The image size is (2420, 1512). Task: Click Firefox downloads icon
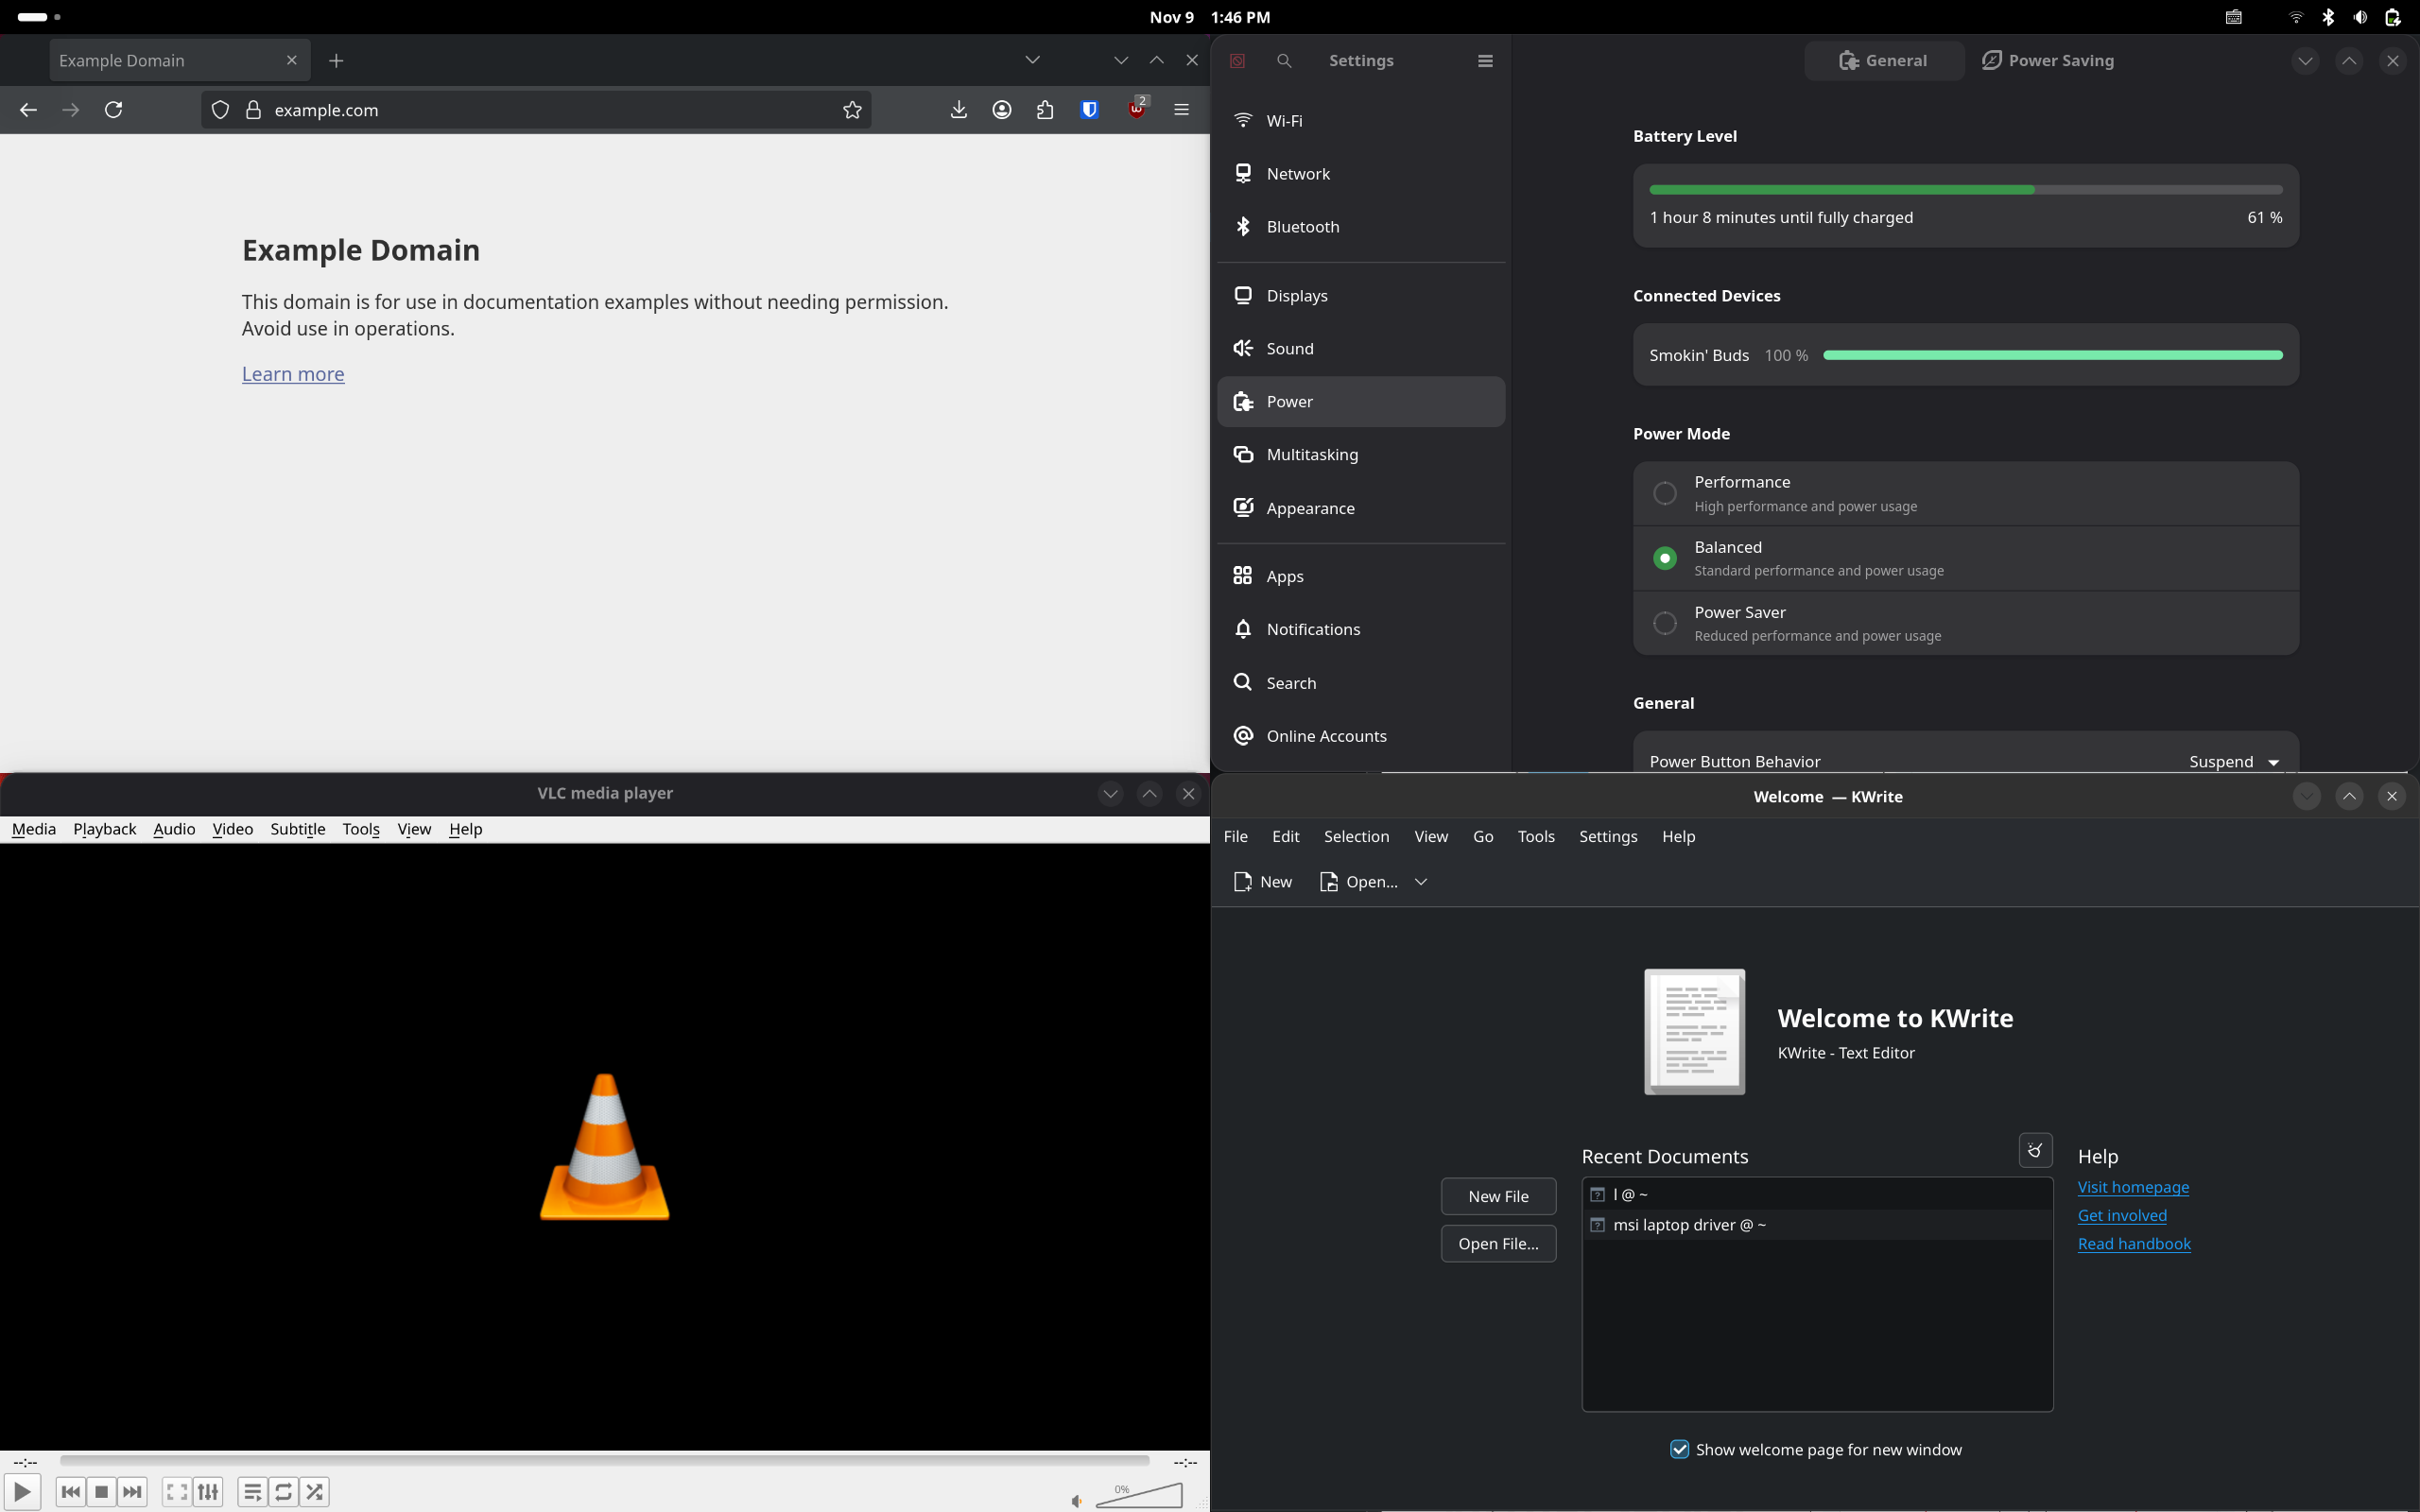click(x=958, y=110)
